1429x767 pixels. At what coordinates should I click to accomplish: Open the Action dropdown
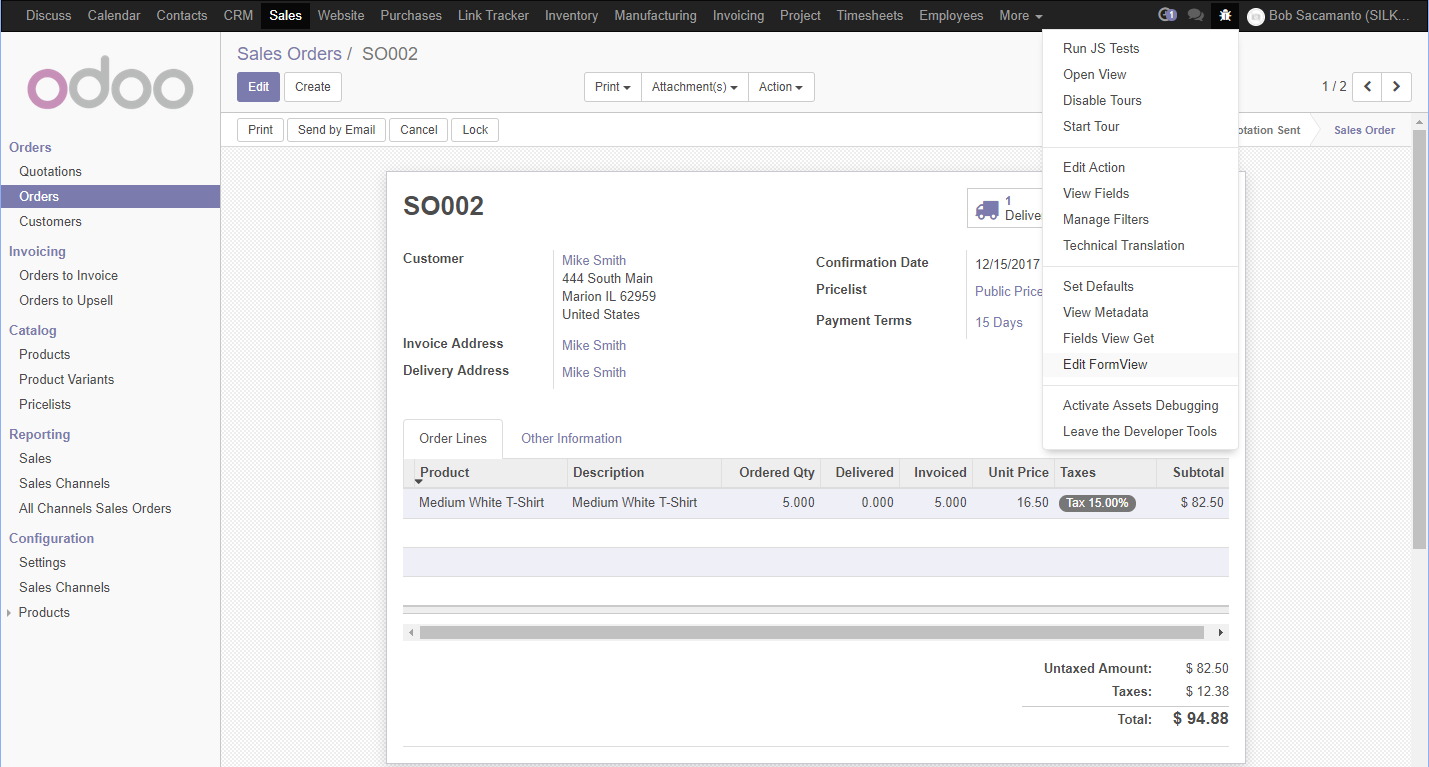(781, 87)
